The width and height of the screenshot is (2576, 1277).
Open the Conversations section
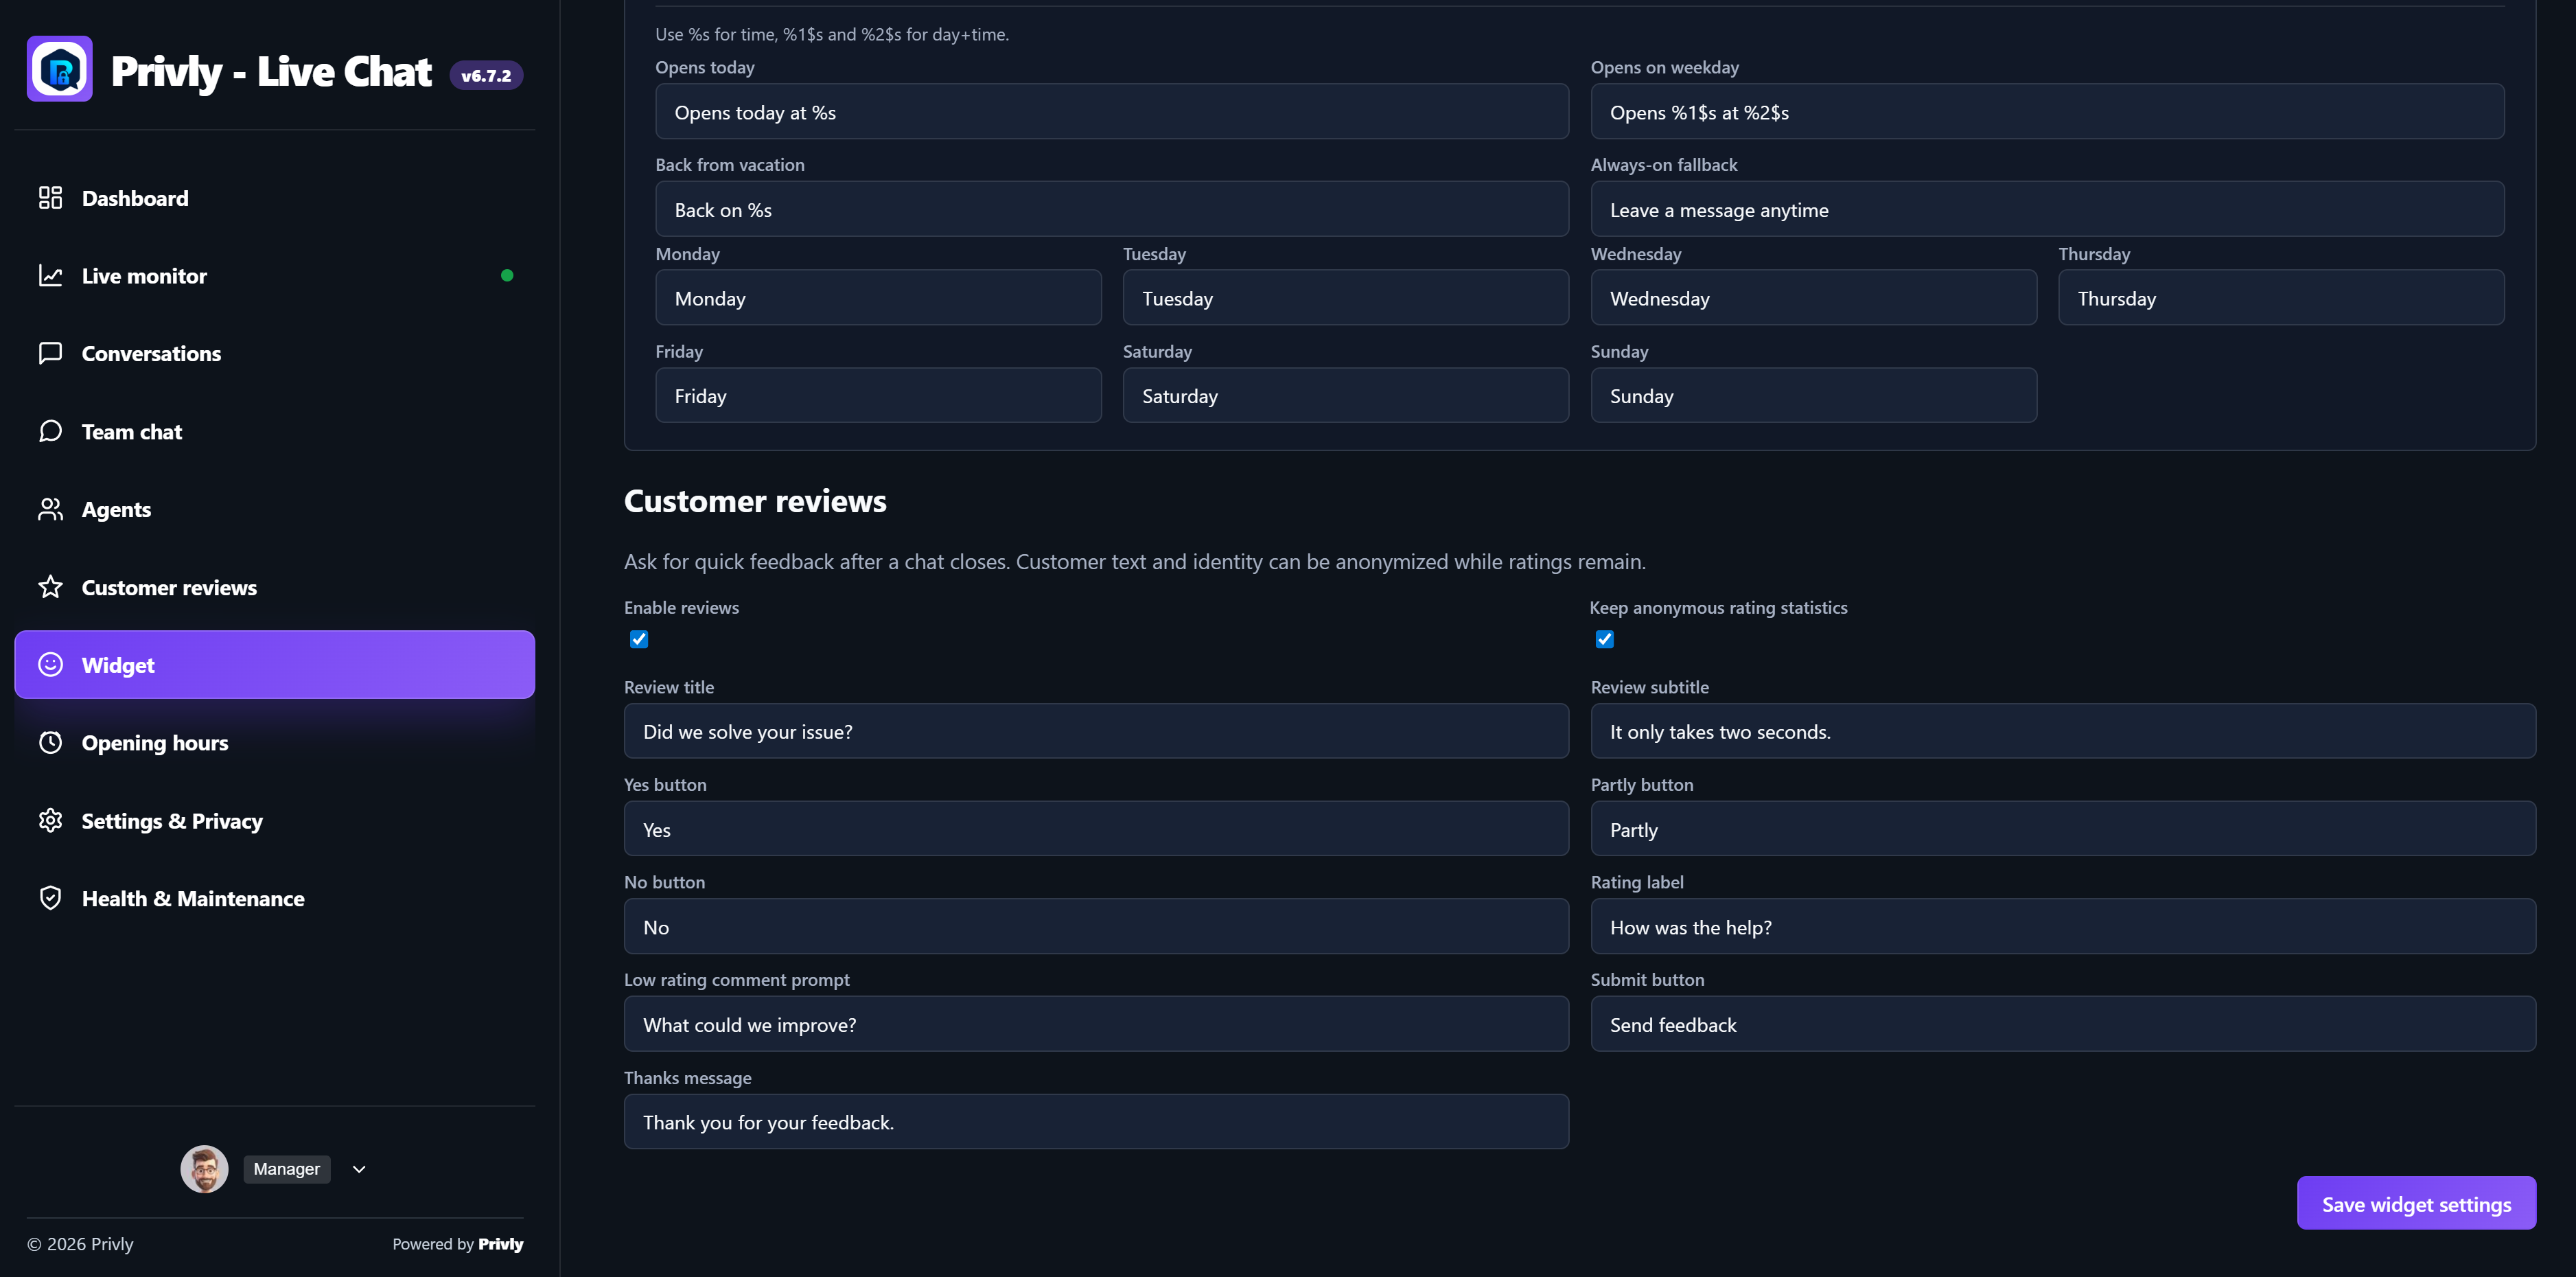[x=275, y=353]
